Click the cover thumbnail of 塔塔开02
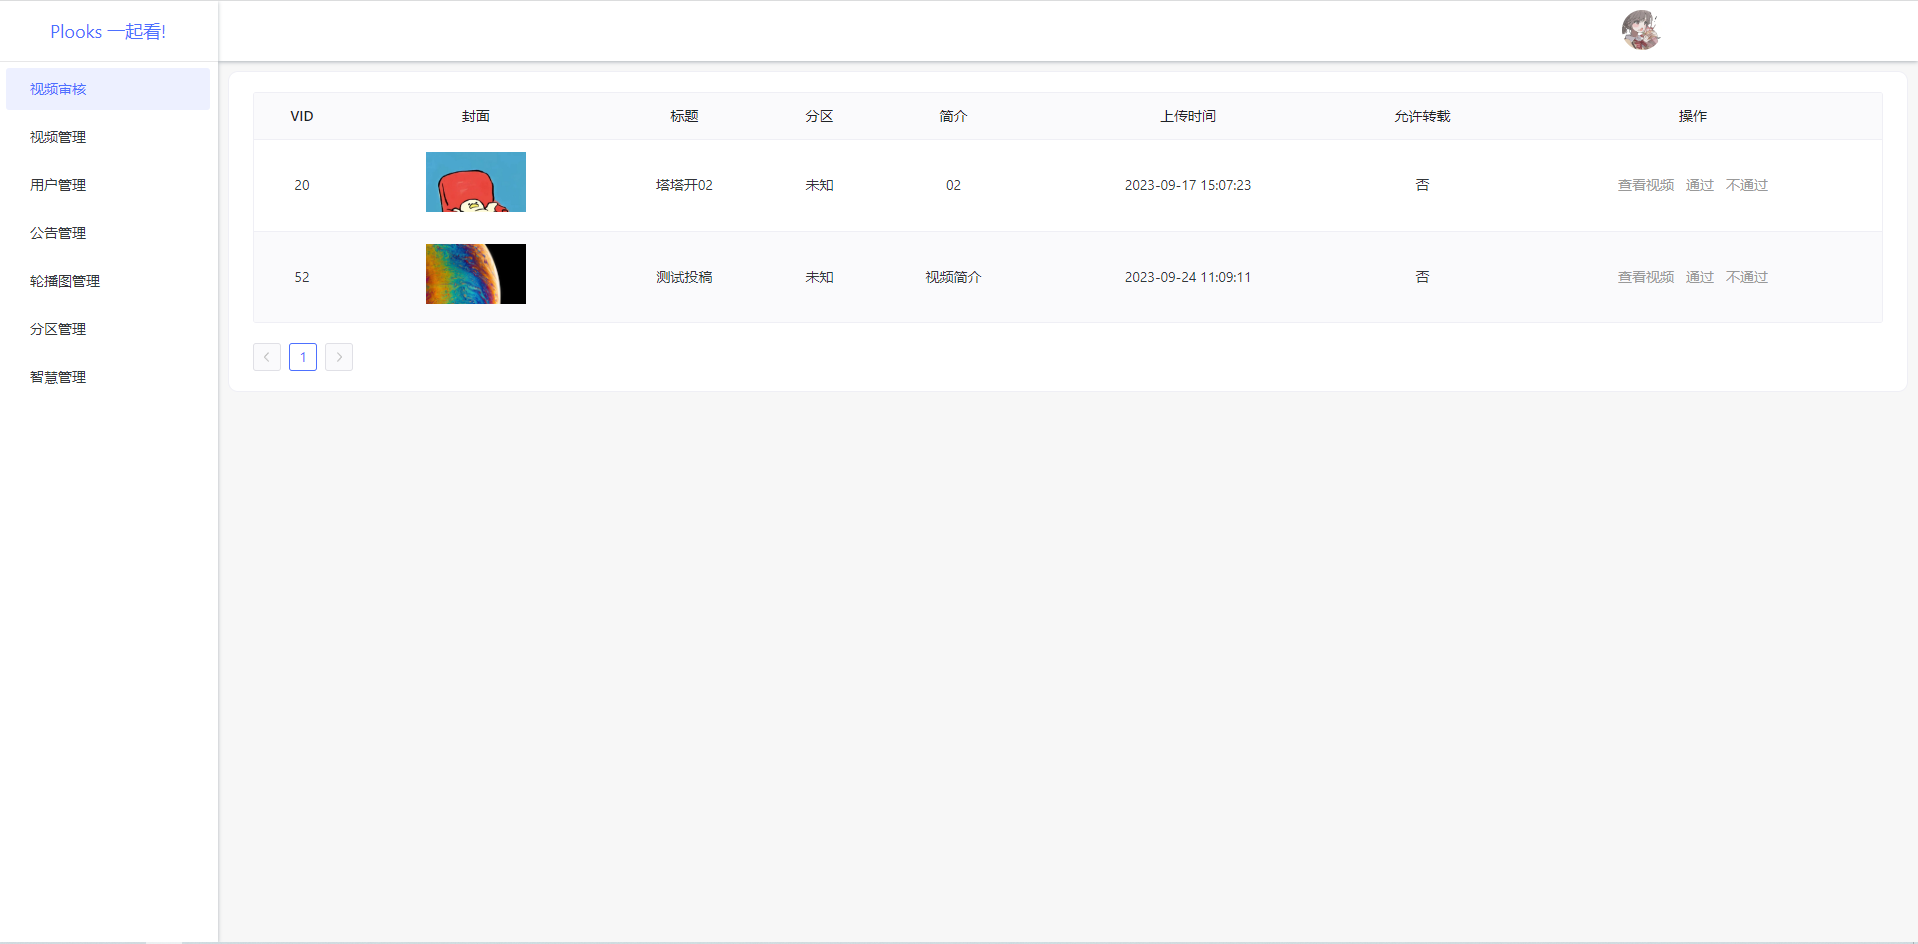The height and width of the screenshot is (944, 1918). (475, 182)
